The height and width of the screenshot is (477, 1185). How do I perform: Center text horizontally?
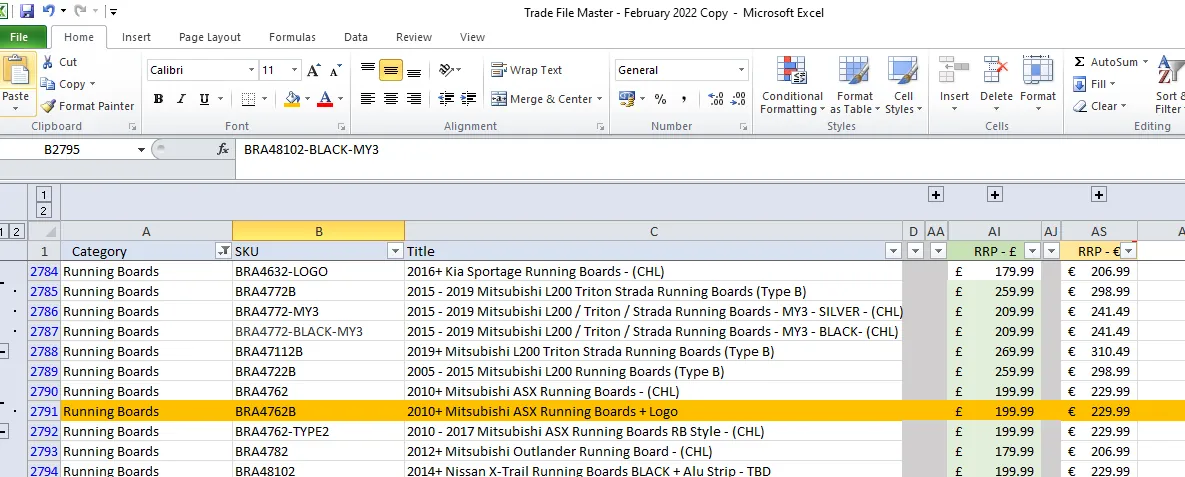tap(391, 99)
